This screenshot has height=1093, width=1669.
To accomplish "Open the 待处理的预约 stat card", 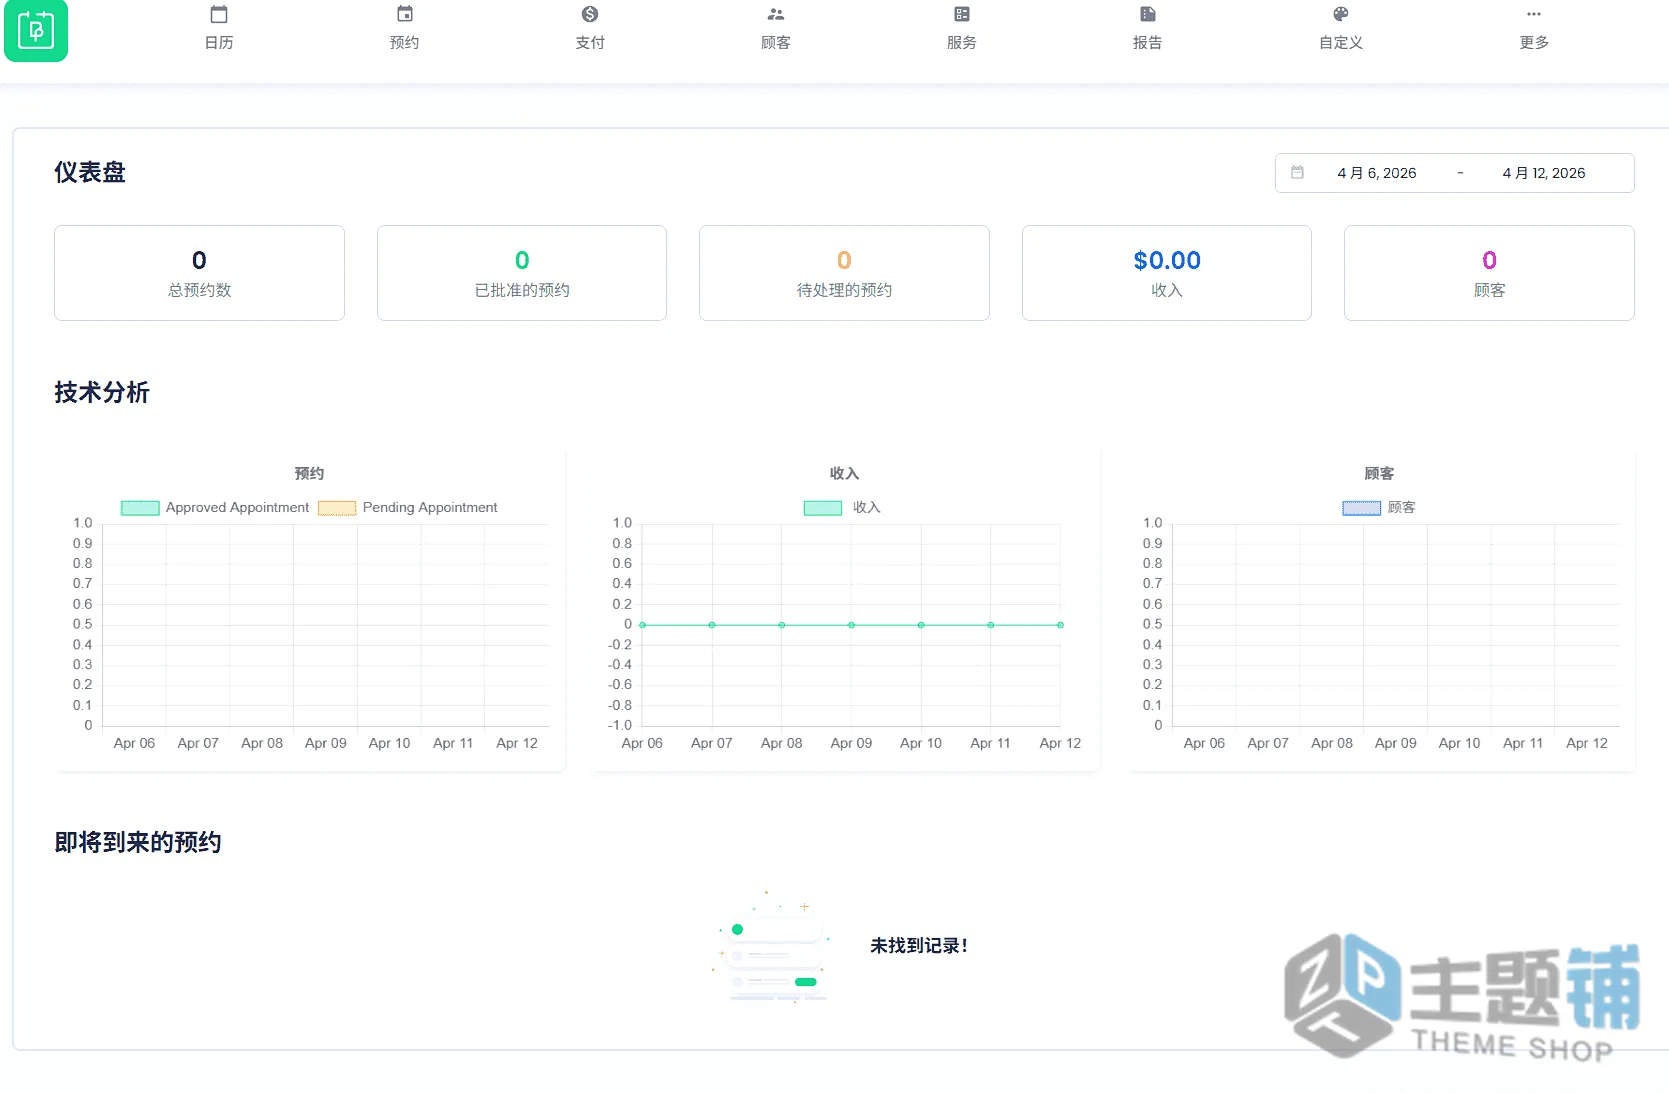I will point(844,273).
